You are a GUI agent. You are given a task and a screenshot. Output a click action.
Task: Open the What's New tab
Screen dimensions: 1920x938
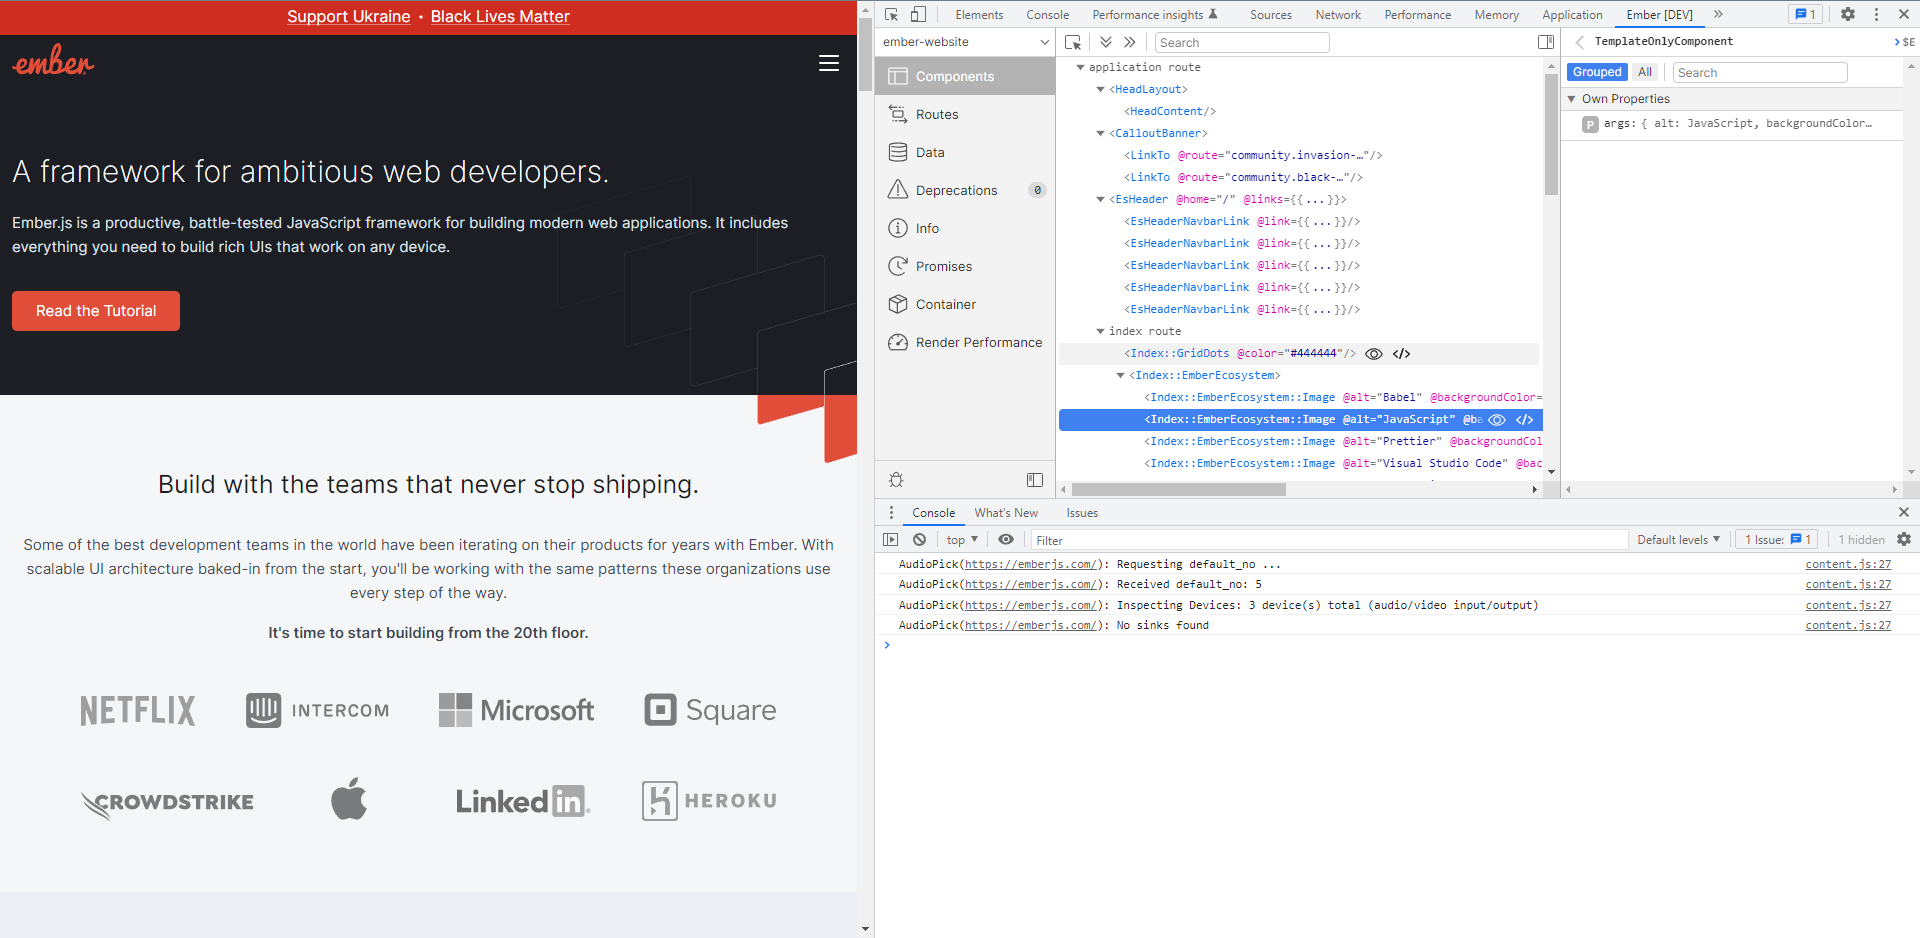click(1005, 513)
